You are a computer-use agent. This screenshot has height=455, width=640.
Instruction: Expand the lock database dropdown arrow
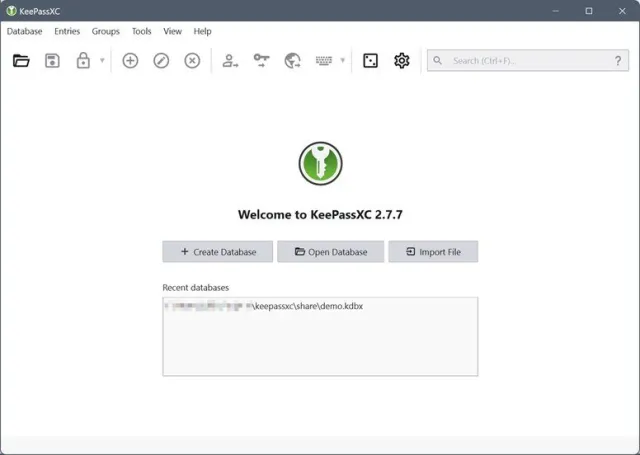point(102,60)
